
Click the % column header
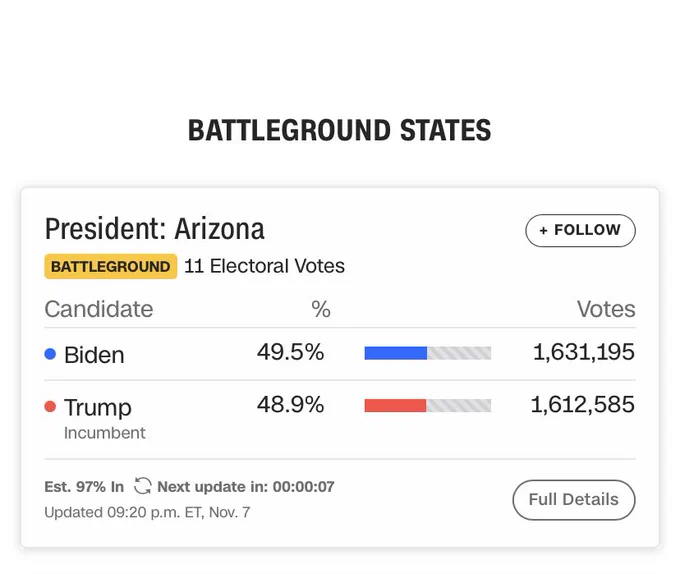tap(321, 309)
